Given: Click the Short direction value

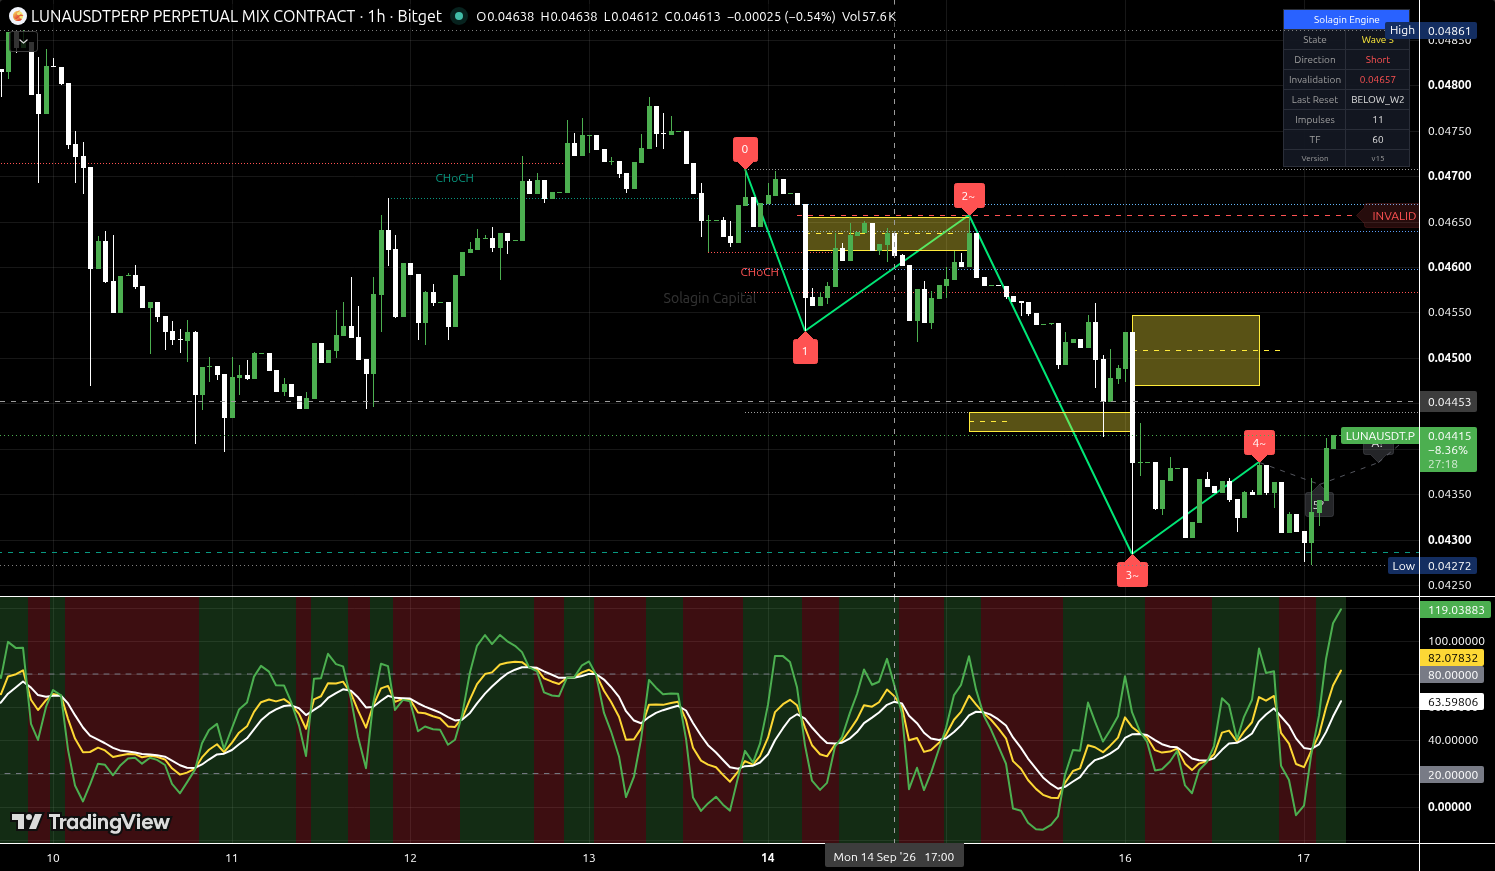Looking at the screenshot, I should click(x=1377, y=60).
